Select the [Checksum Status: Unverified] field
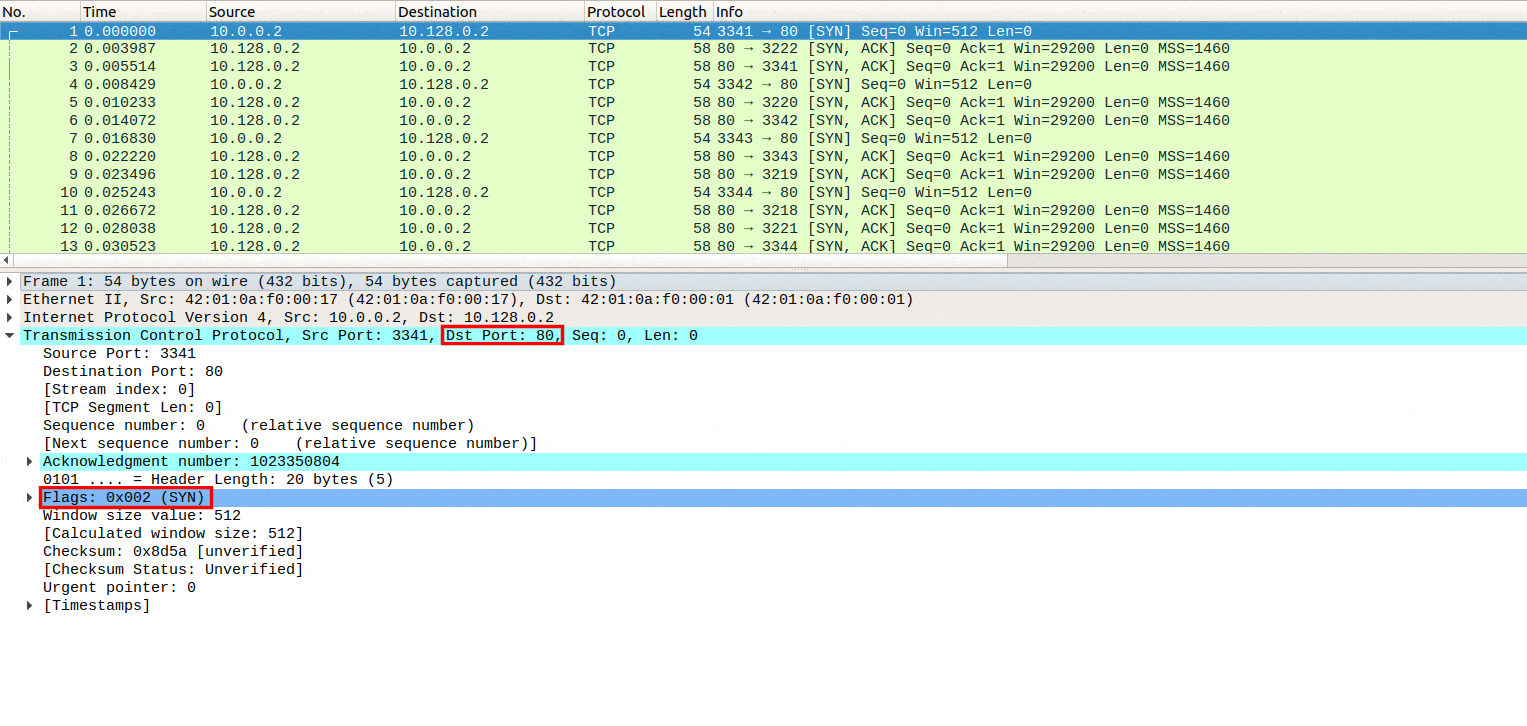 coord(173,570)
